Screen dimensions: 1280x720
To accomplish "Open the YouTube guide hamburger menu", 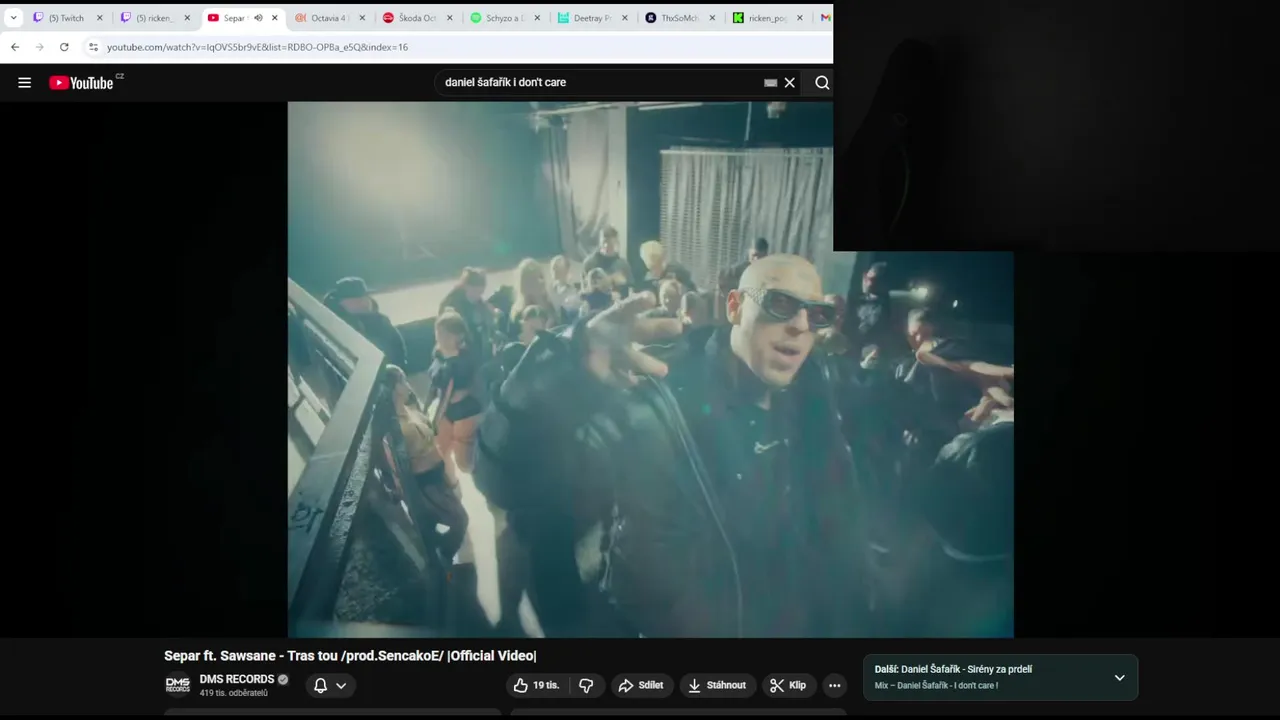I will [x=24, y=83].
